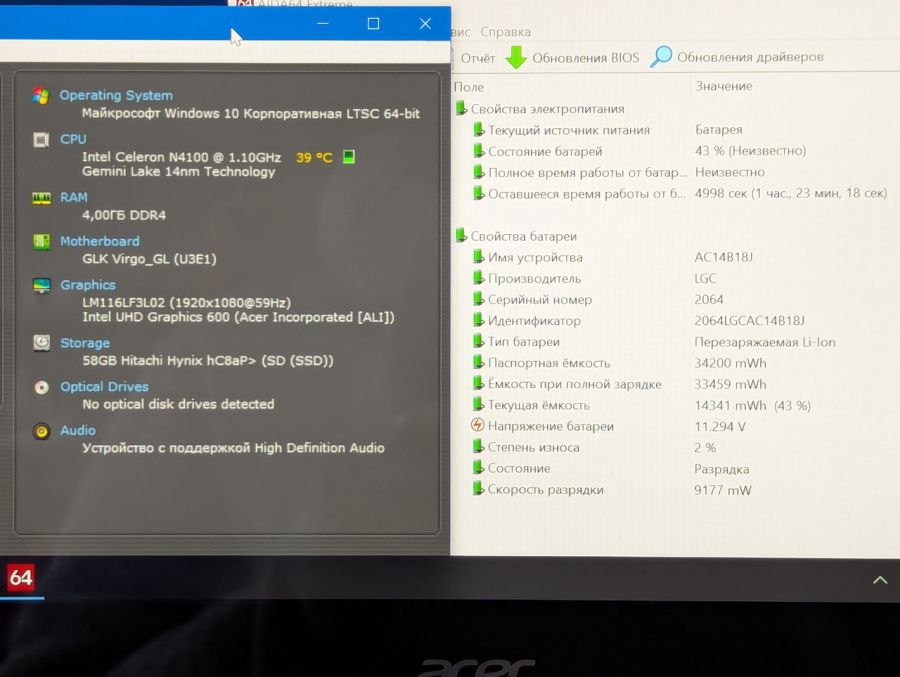
Task: Open the Optical Drives section
Action: click(104, 386)
